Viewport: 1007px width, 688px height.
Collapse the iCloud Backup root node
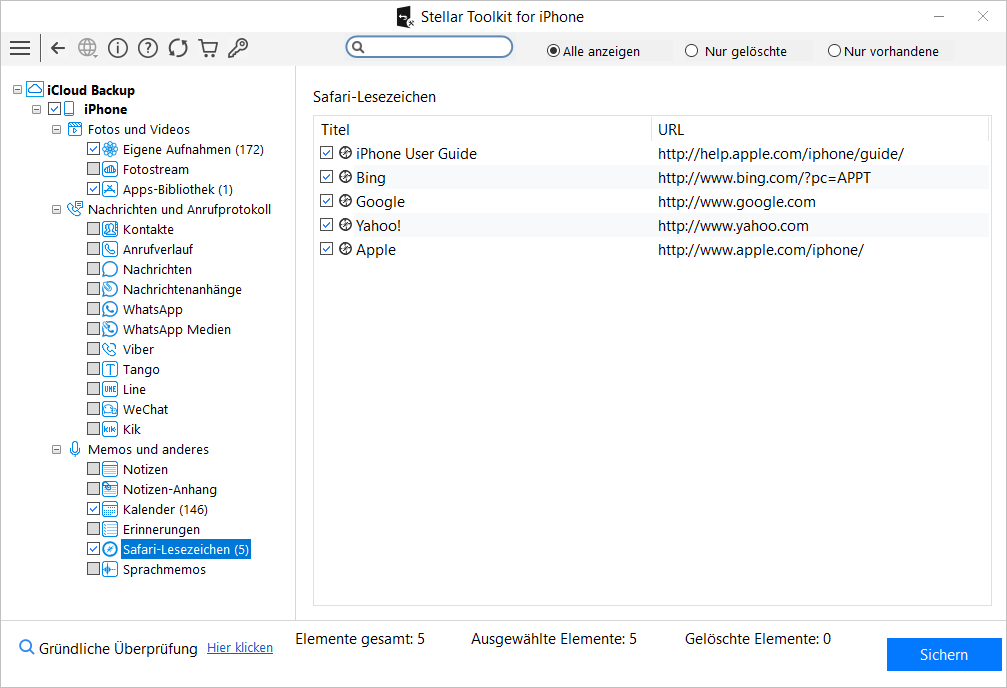[x=17, y=90]
